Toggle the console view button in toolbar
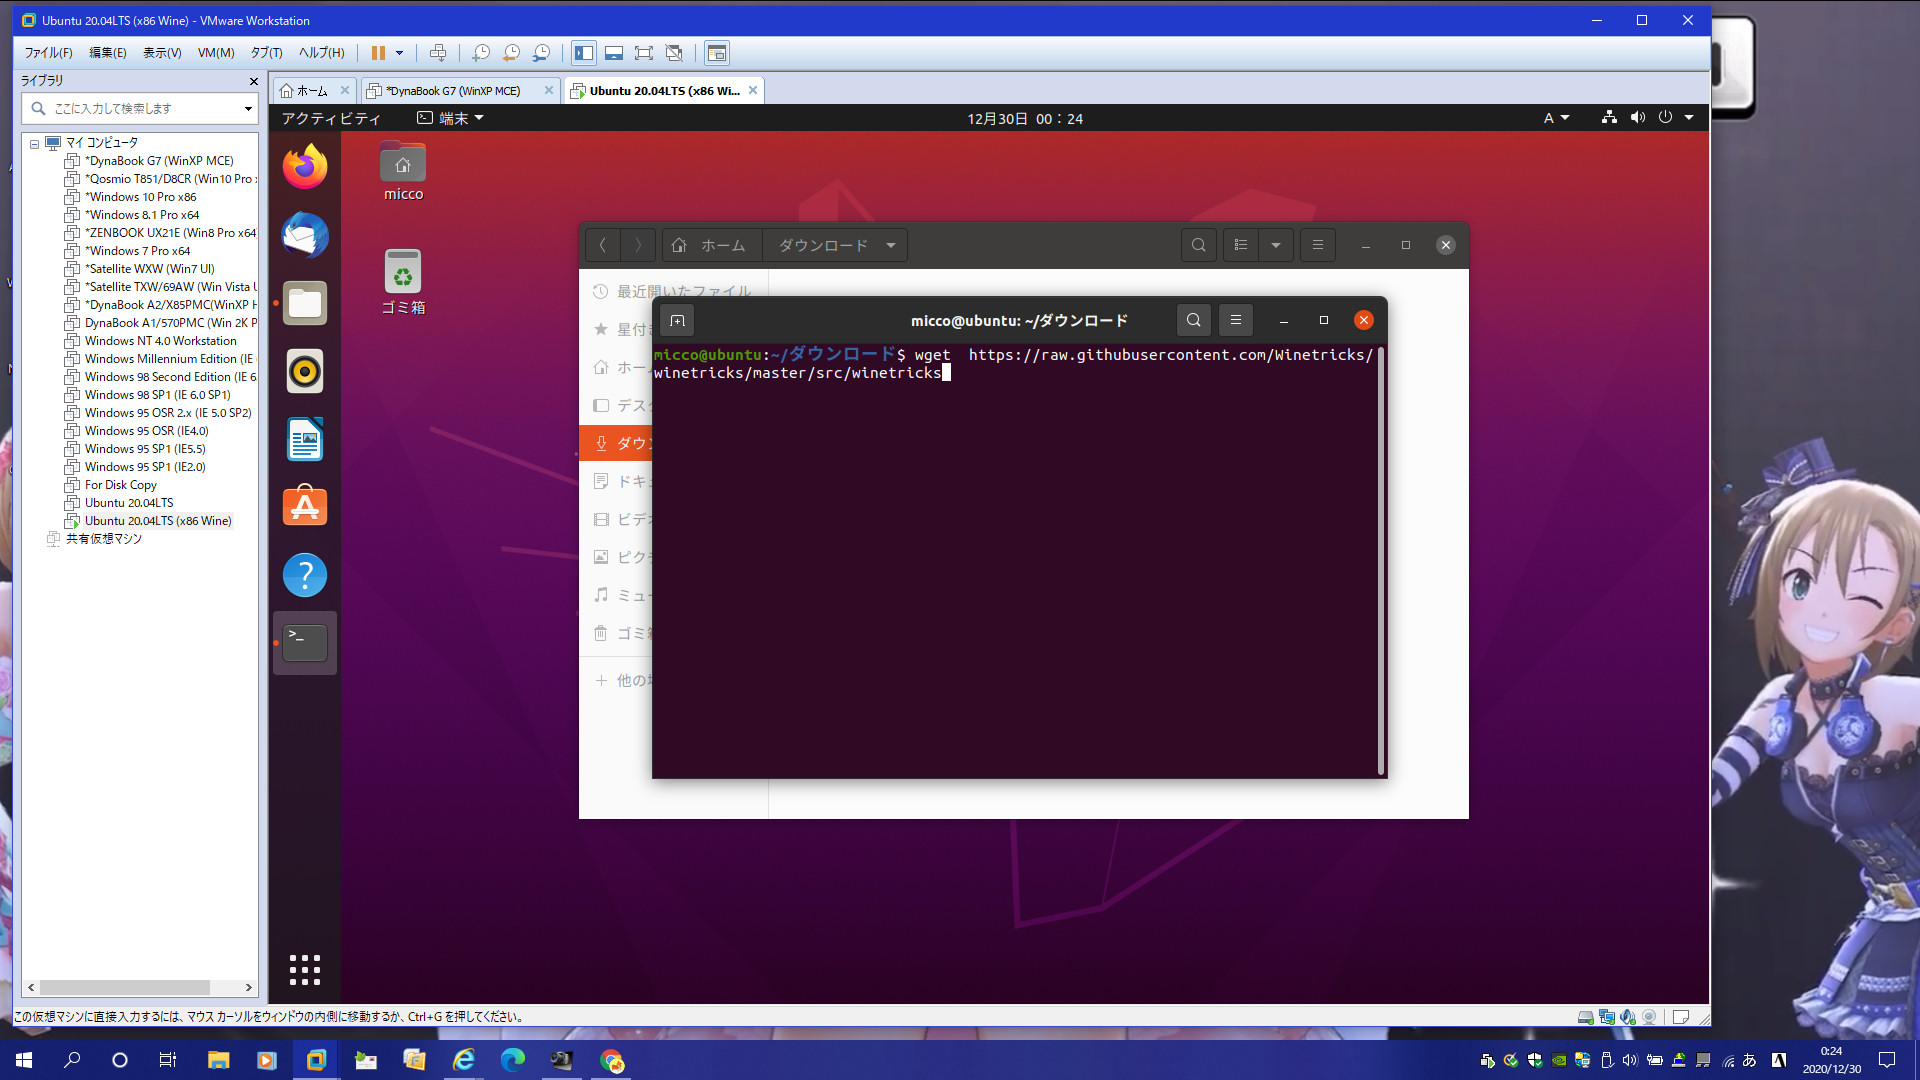1920x1080 pixels. click(717, 53)
